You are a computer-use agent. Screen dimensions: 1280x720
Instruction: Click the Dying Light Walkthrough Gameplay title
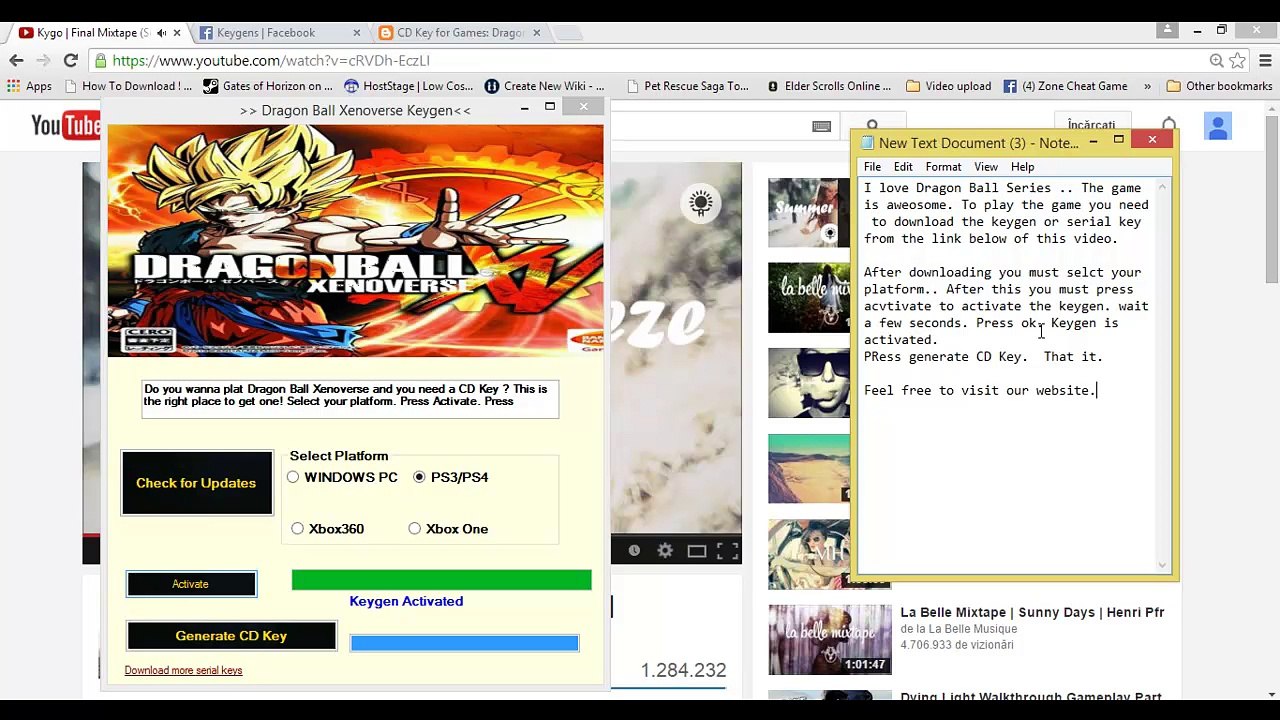click(1031, 697)
